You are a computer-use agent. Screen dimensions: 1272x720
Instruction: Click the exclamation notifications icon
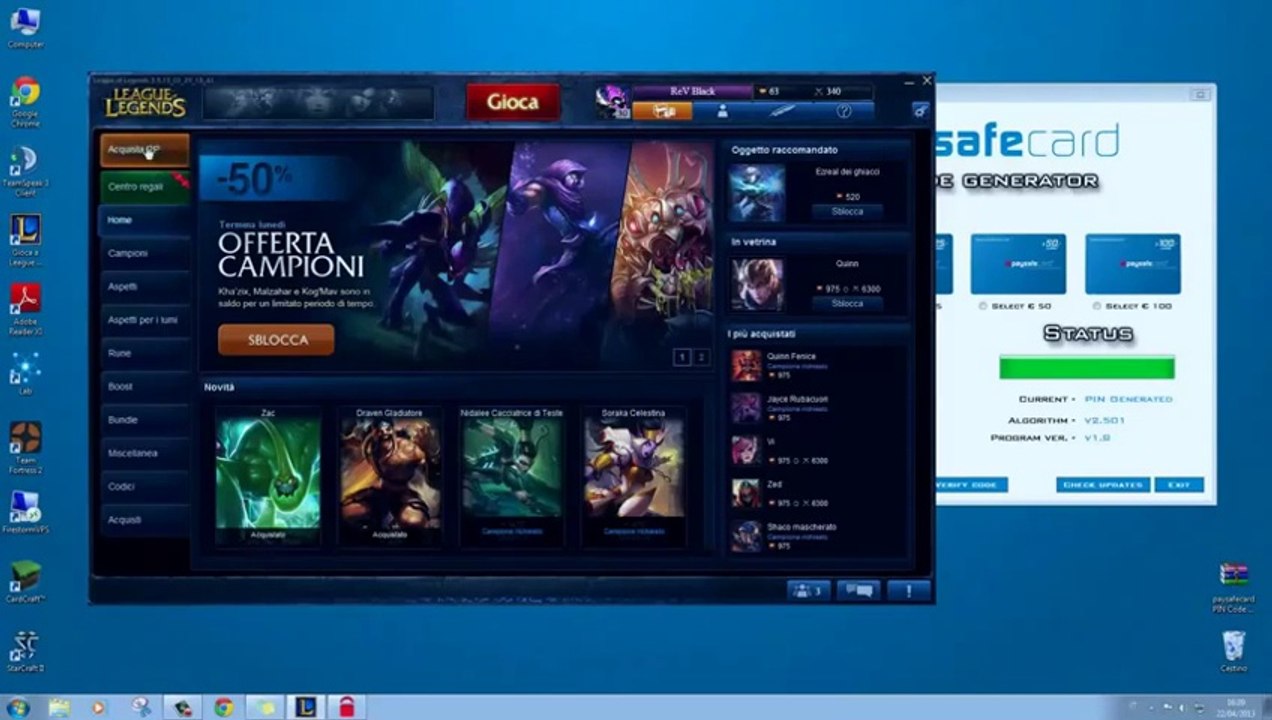[x=908, y=590]
